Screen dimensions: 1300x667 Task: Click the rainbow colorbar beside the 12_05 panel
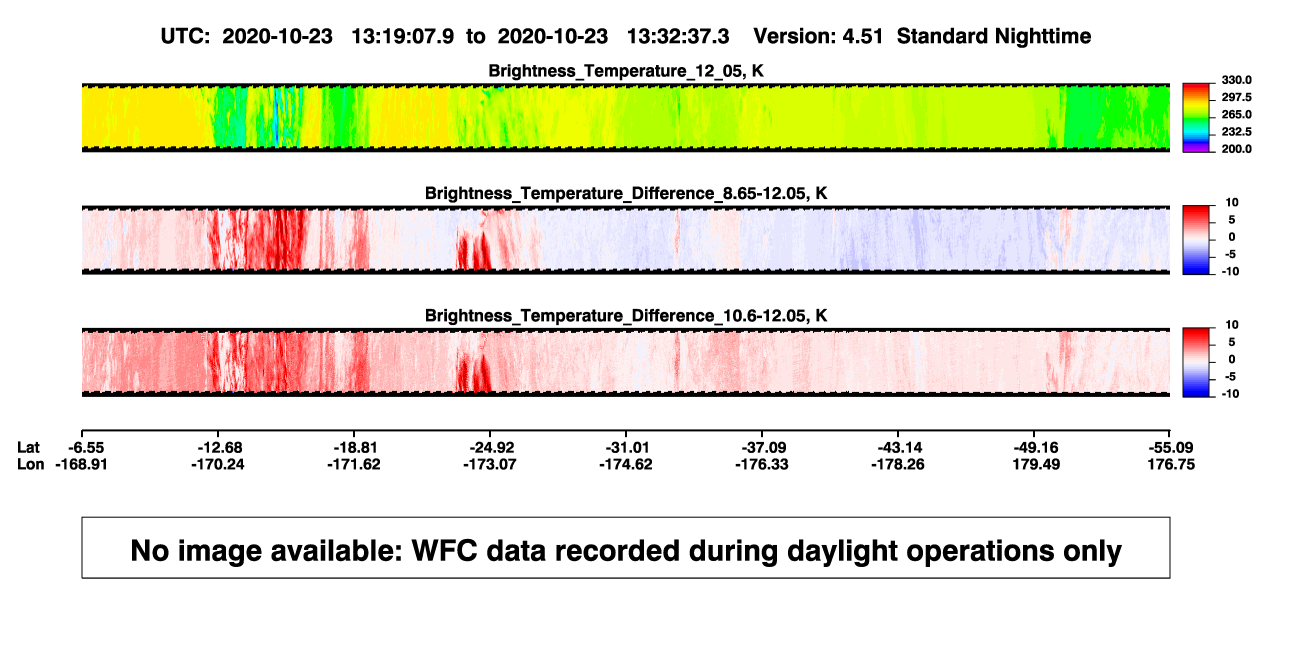tap(1198, 117)
